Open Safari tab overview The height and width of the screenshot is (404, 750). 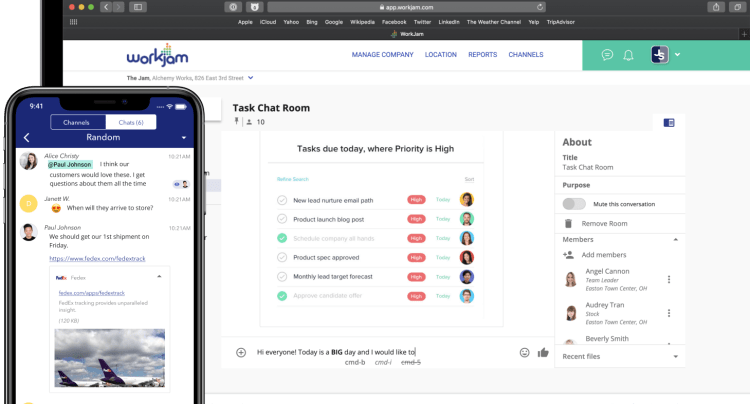[x=738, y=7]
